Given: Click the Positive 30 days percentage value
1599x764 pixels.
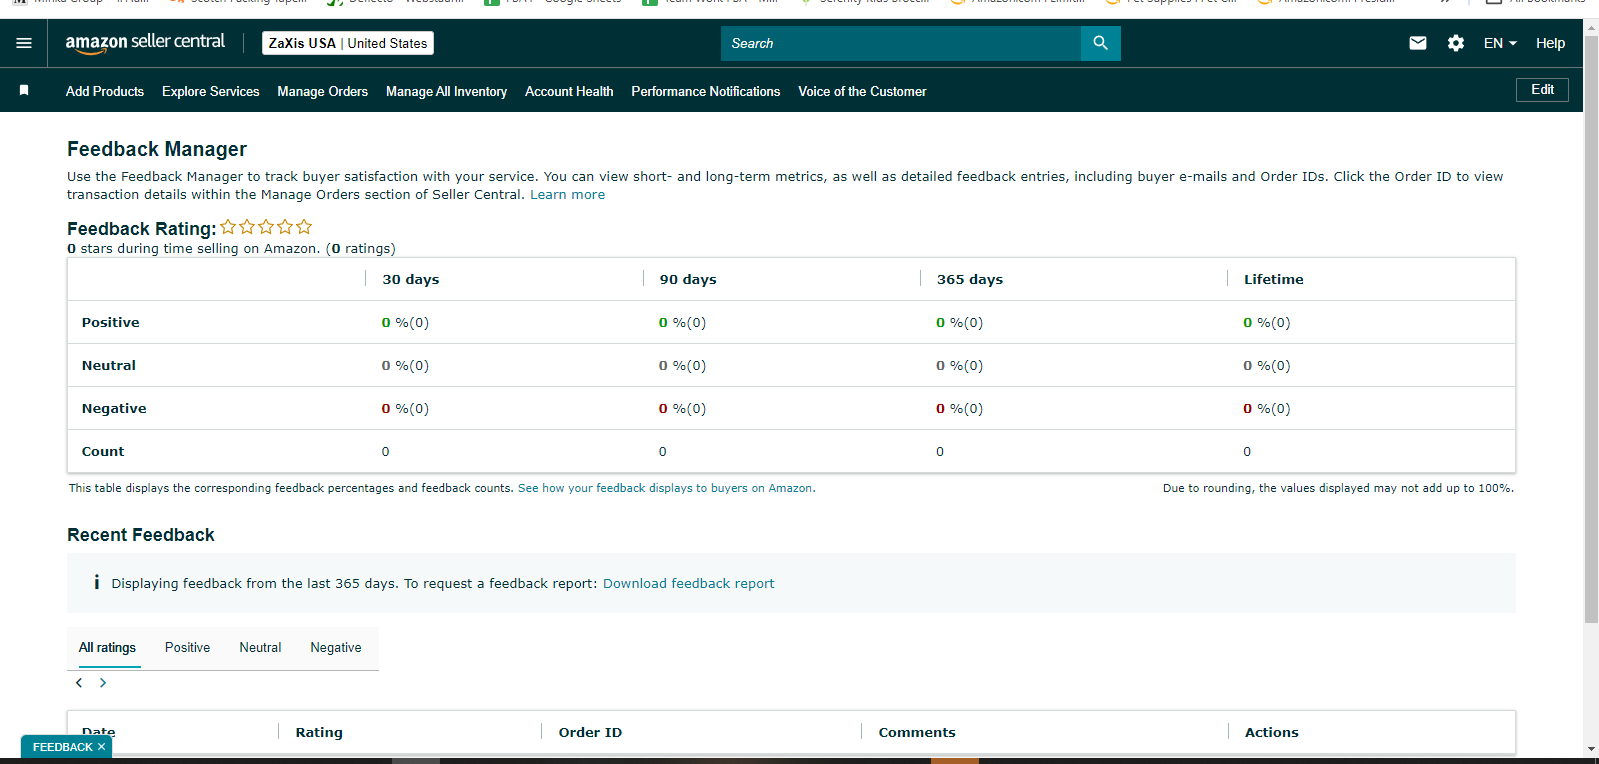Looking at the screenshot, I should point(405,323).
